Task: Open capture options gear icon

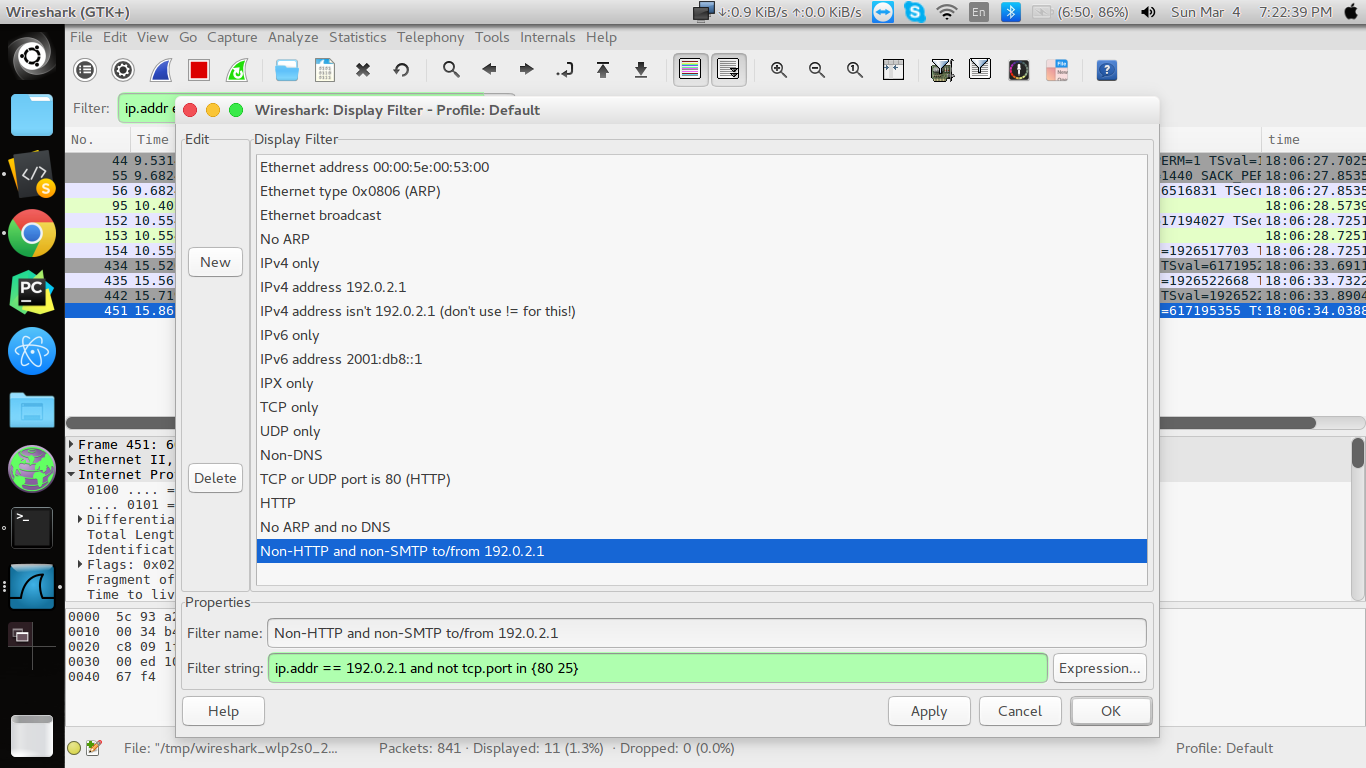Action: [x=123, y=70]
